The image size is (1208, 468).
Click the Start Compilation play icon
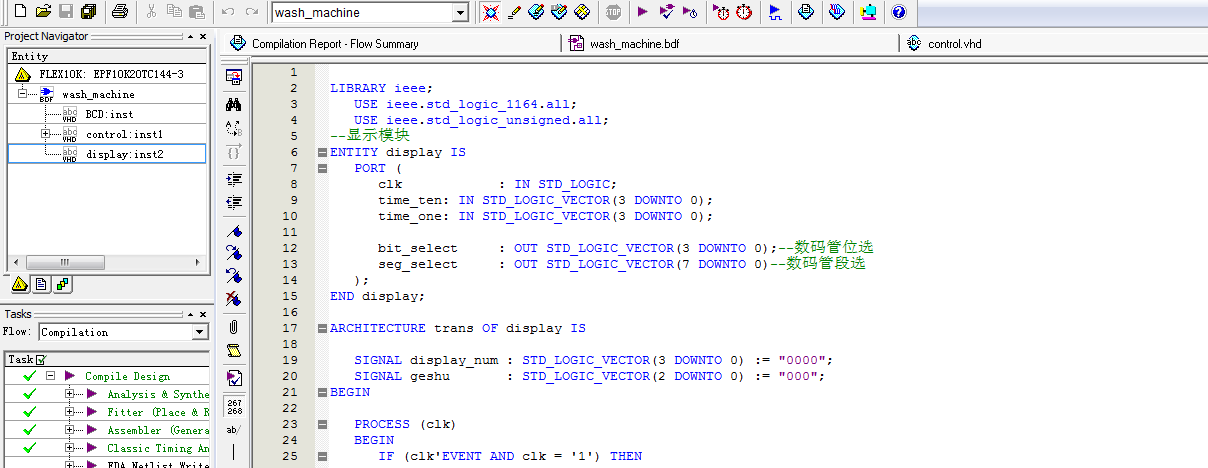[642, 12]
